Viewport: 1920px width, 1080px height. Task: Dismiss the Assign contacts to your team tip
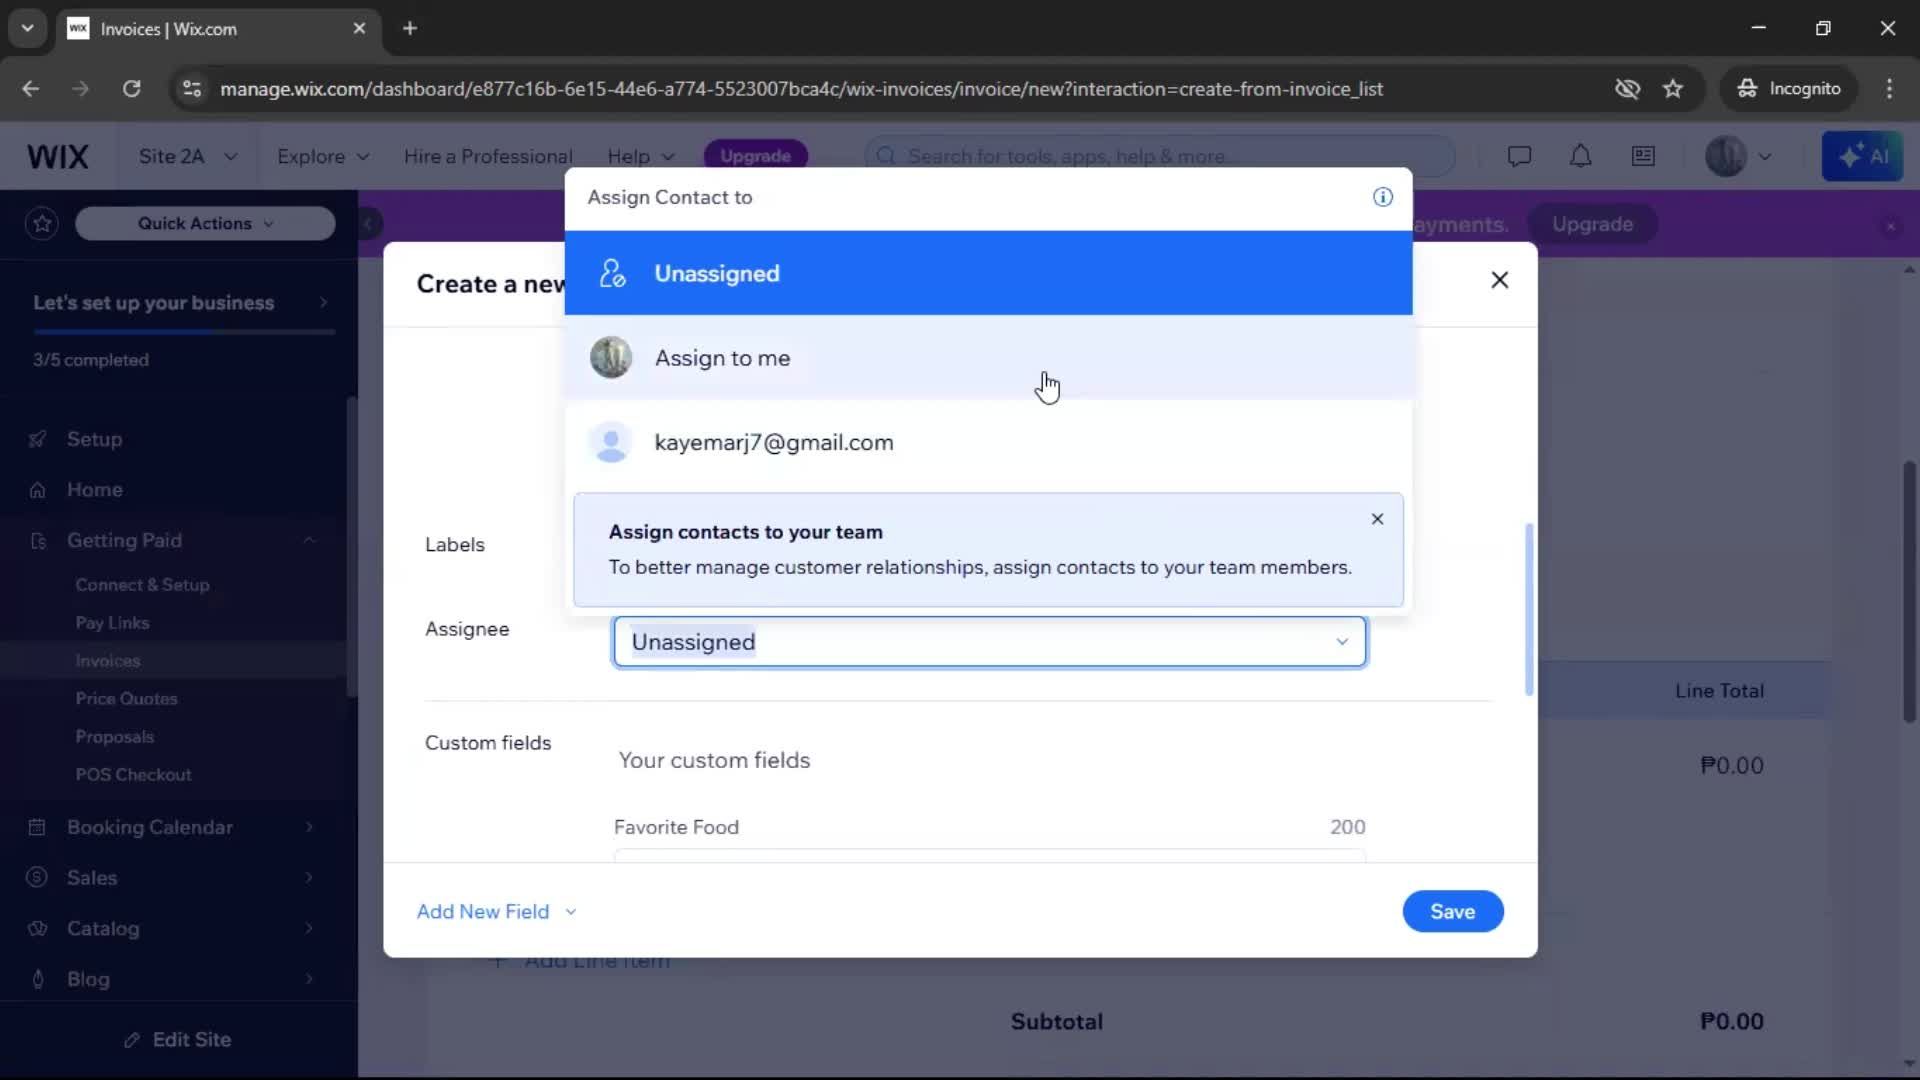pos(1377,519)
